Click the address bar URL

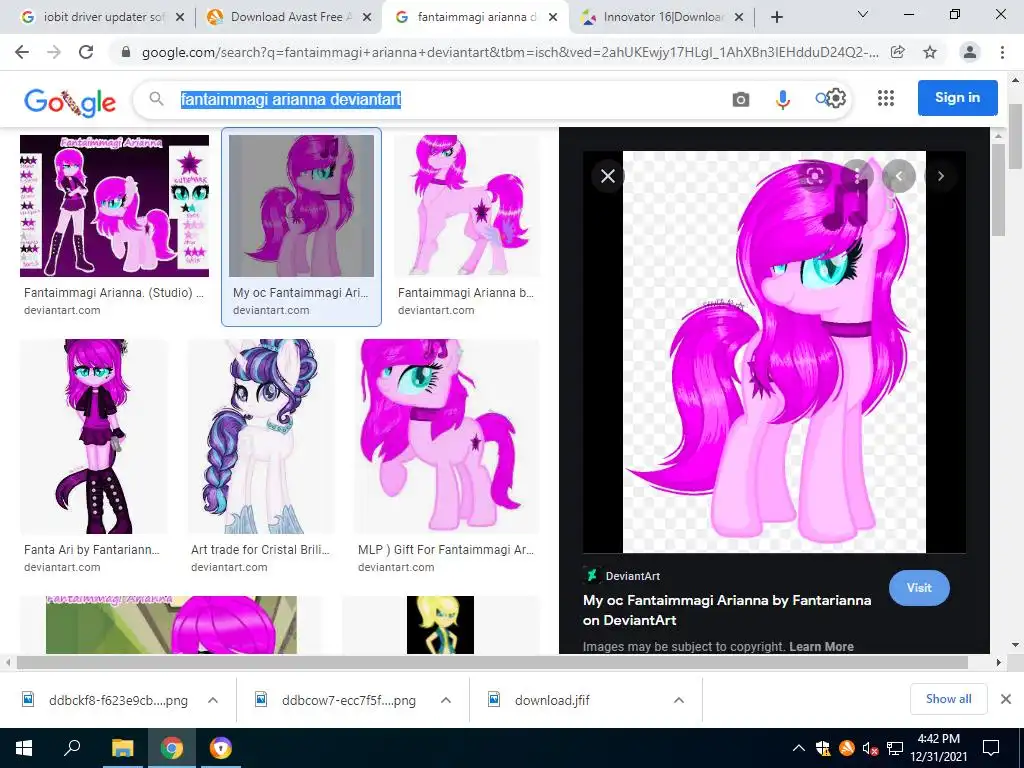509,52
